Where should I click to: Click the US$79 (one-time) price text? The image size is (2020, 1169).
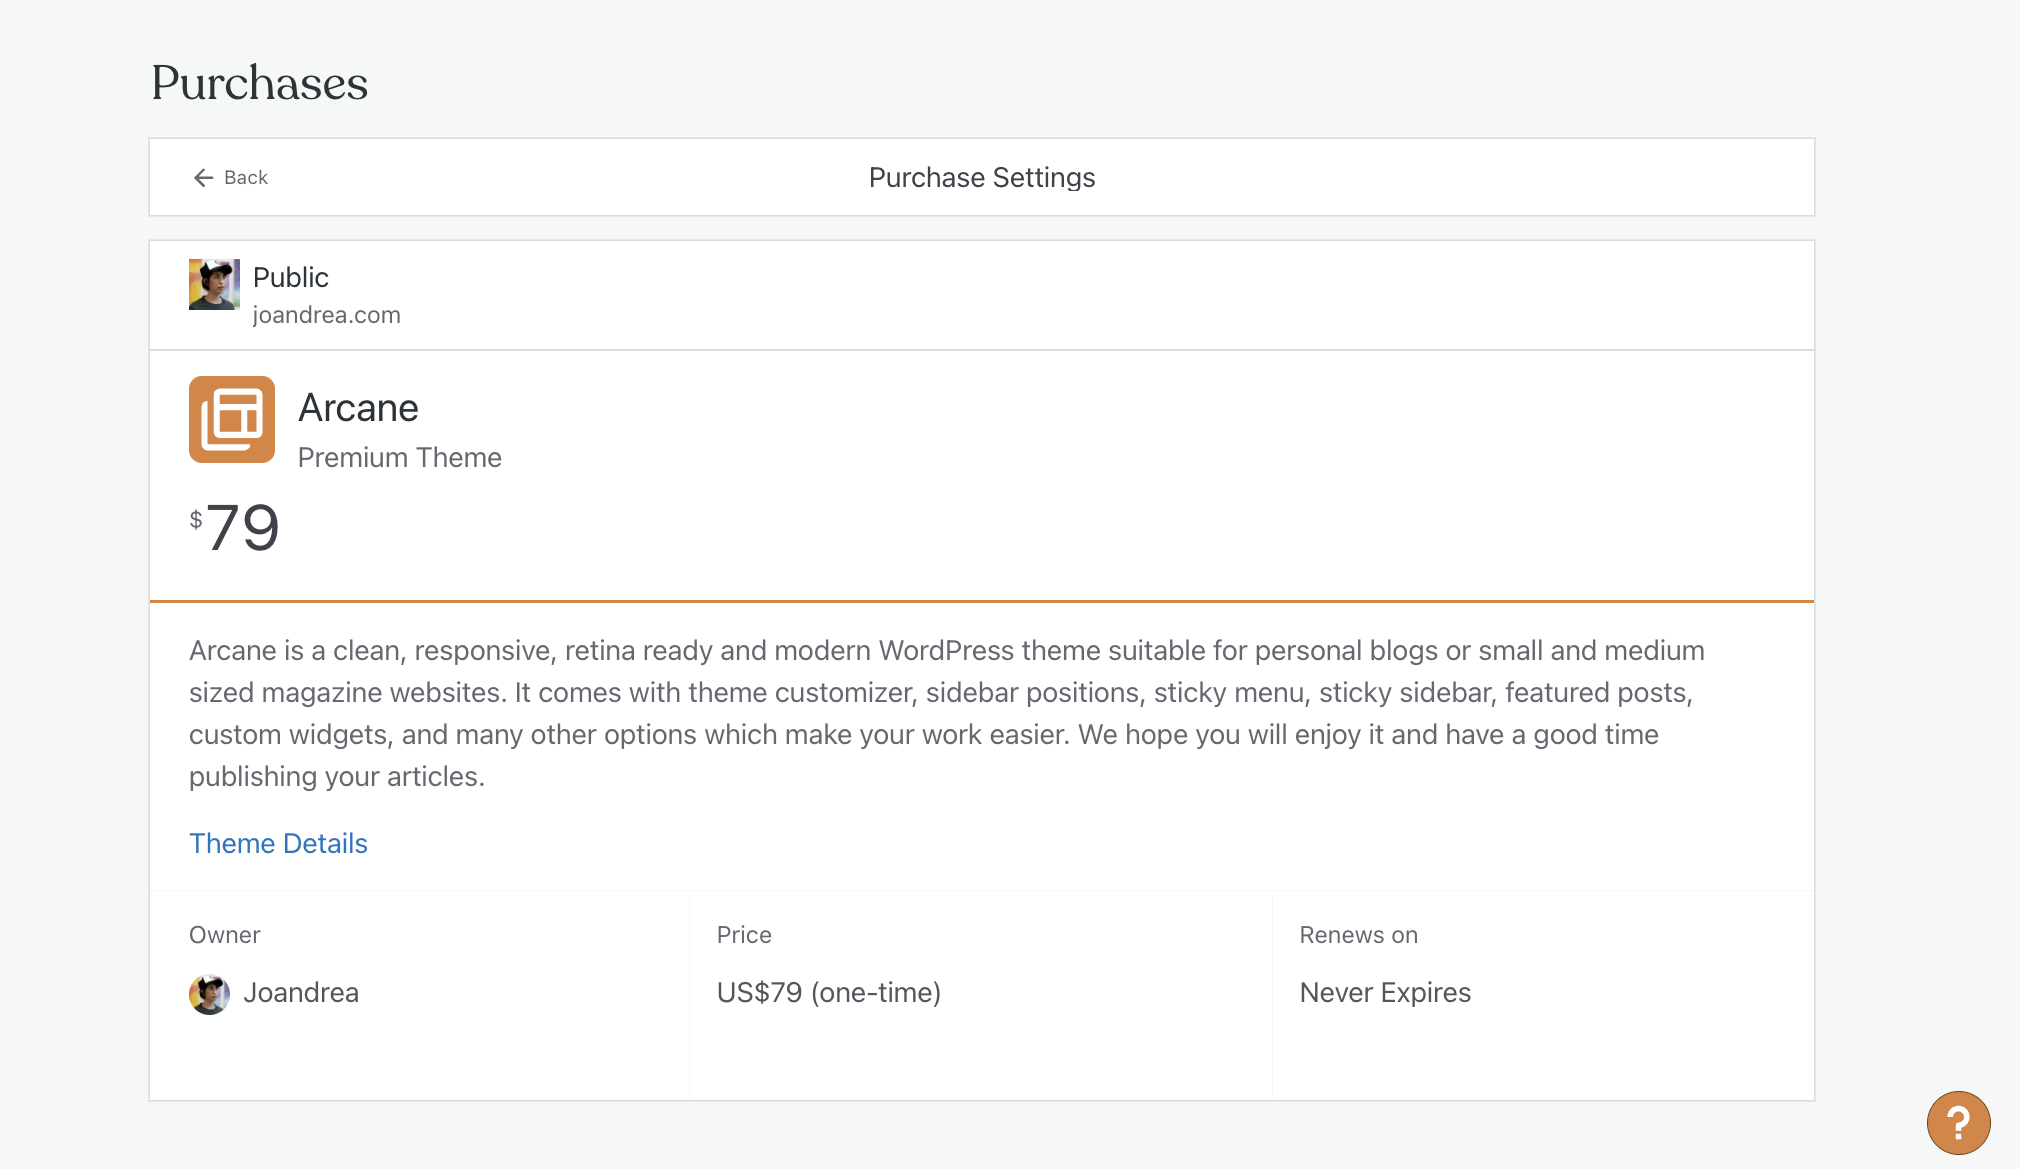pos(828,993)
